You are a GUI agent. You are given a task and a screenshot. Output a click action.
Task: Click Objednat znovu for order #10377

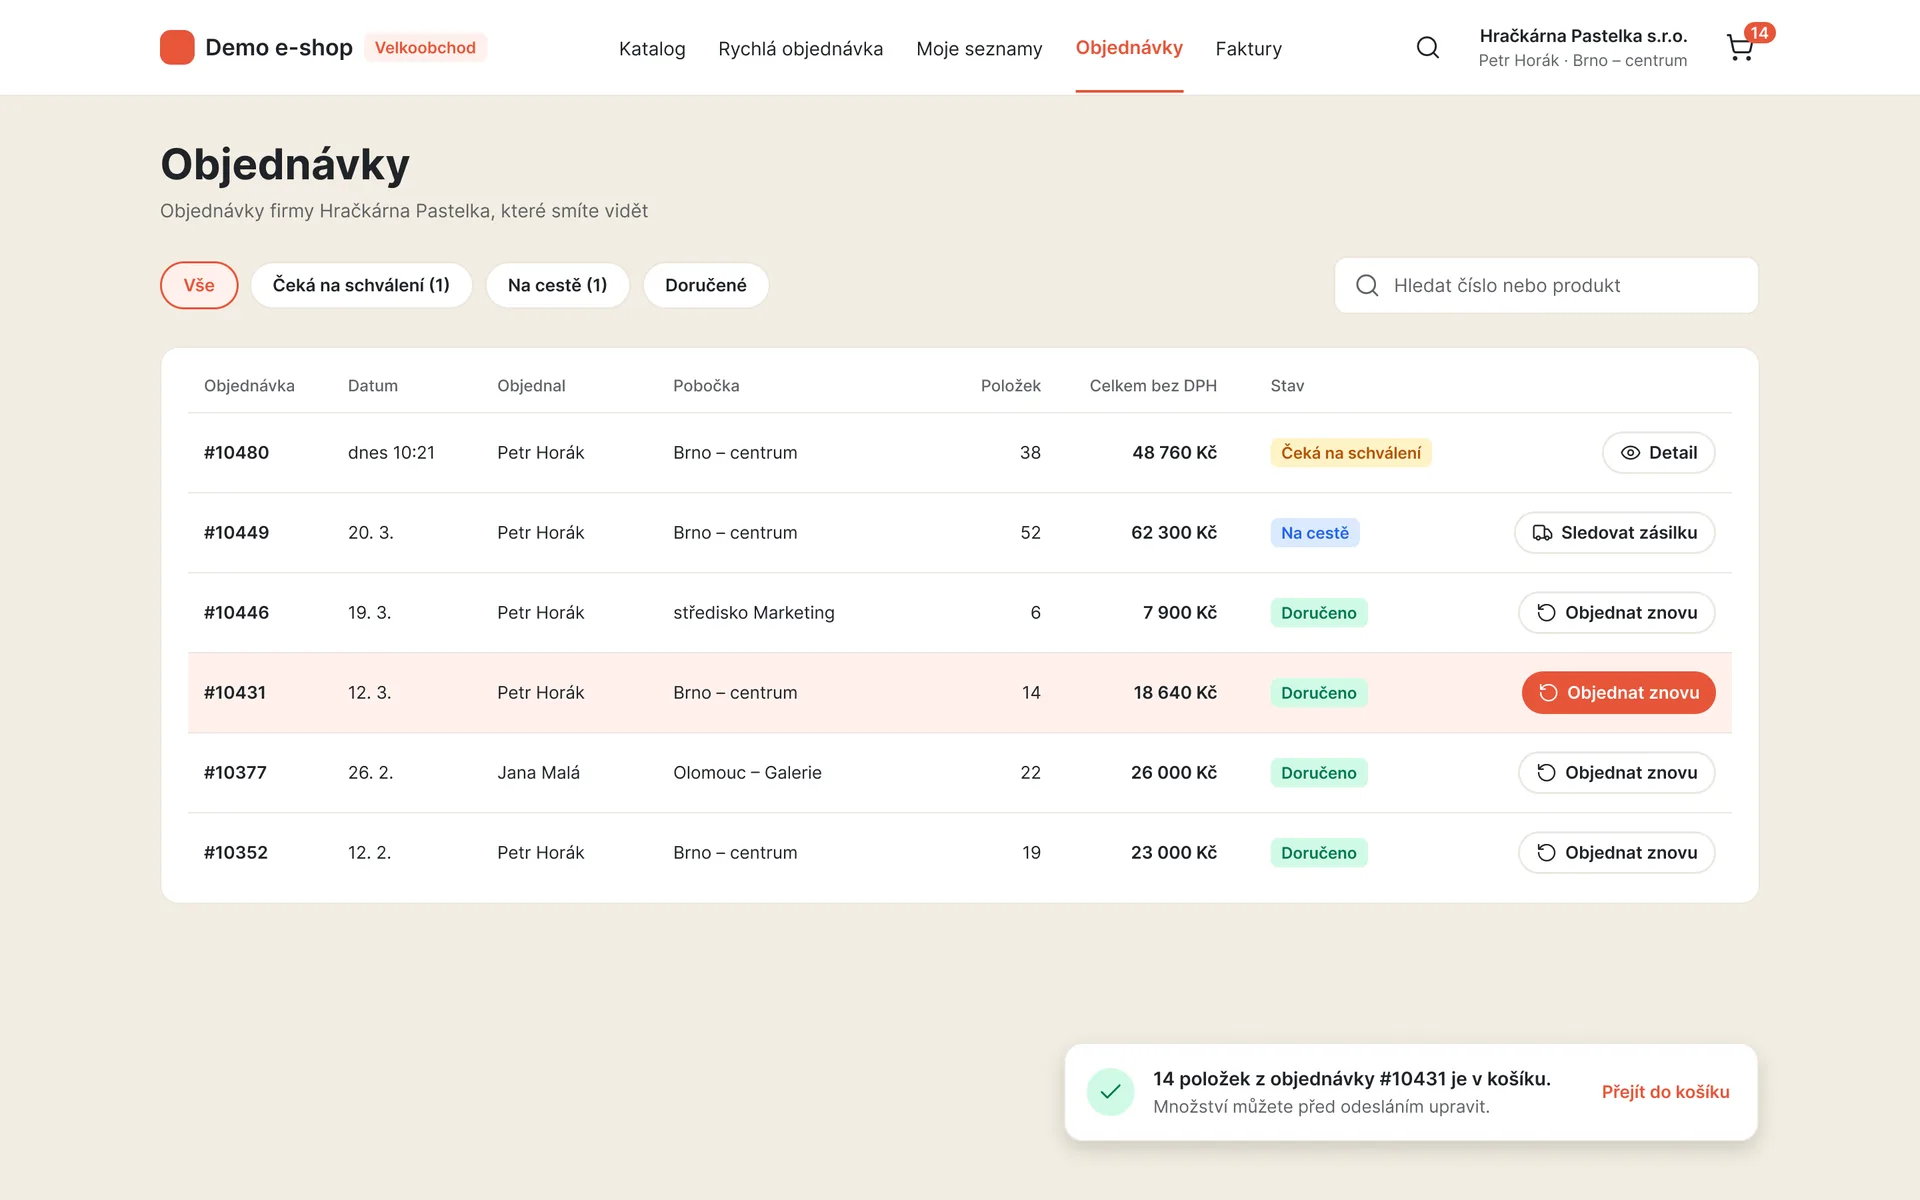[x=1616, y=773]
